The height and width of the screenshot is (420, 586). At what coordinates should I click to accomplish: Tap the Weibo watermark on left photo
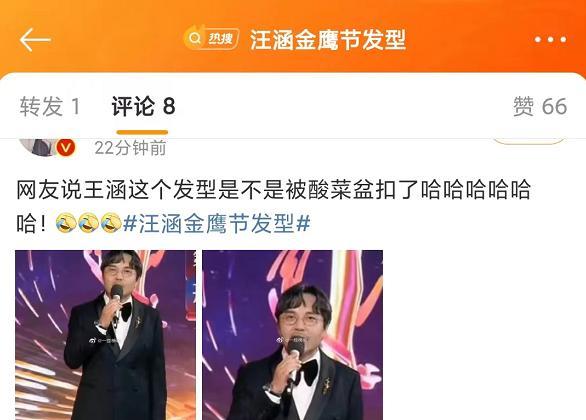coord(104,341)
